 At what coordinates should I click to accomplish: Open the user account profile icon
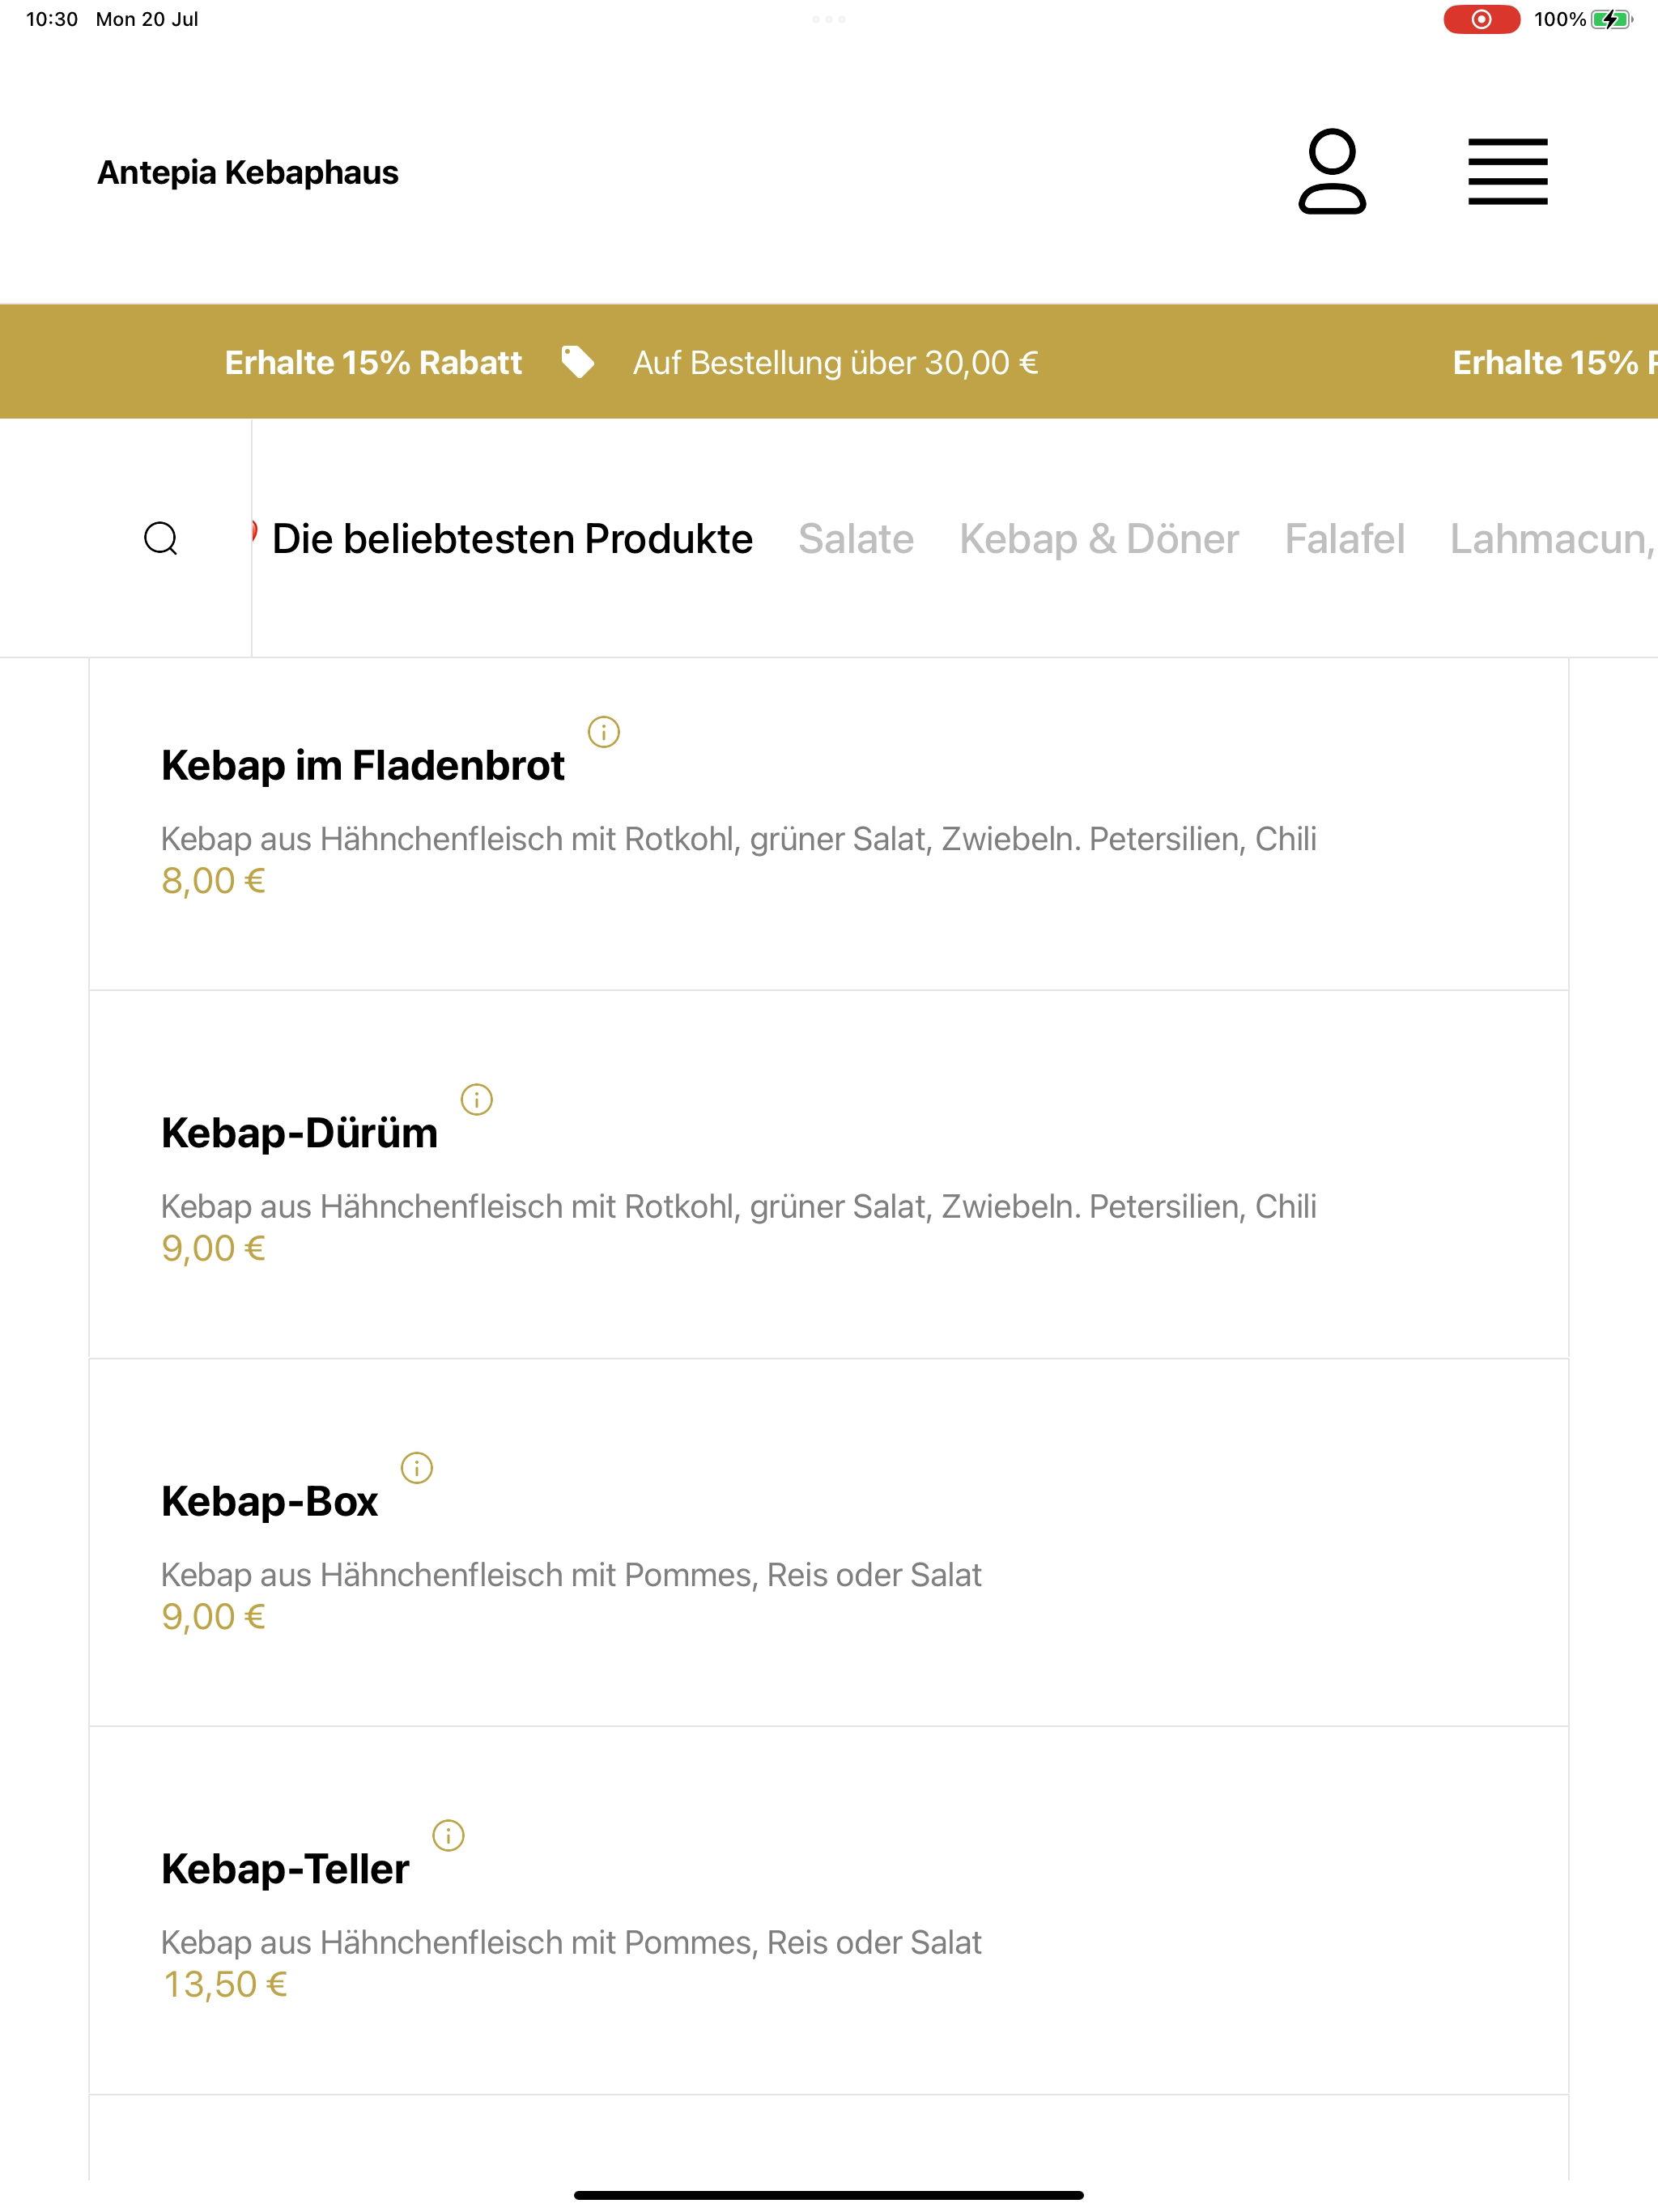[x=1332, y=172]
